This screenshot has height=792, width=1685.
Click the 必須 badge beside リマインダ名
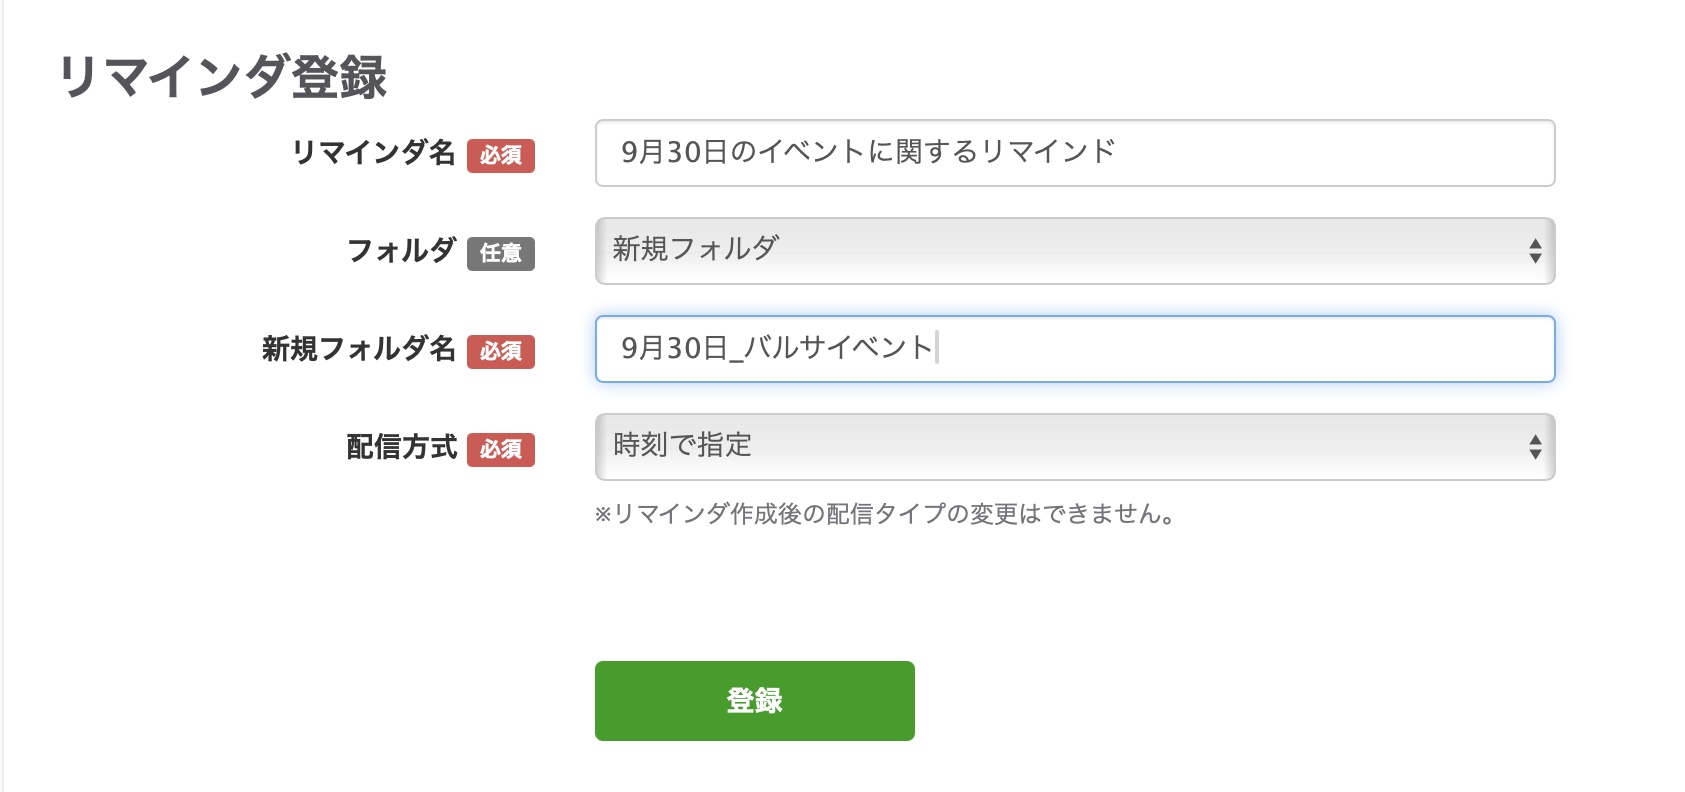501,155
